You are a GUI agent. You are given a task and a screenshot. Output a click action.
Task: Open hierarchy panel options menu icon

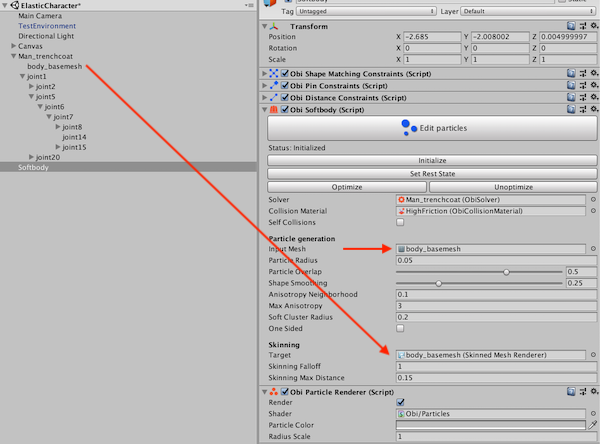coord(249,5)
